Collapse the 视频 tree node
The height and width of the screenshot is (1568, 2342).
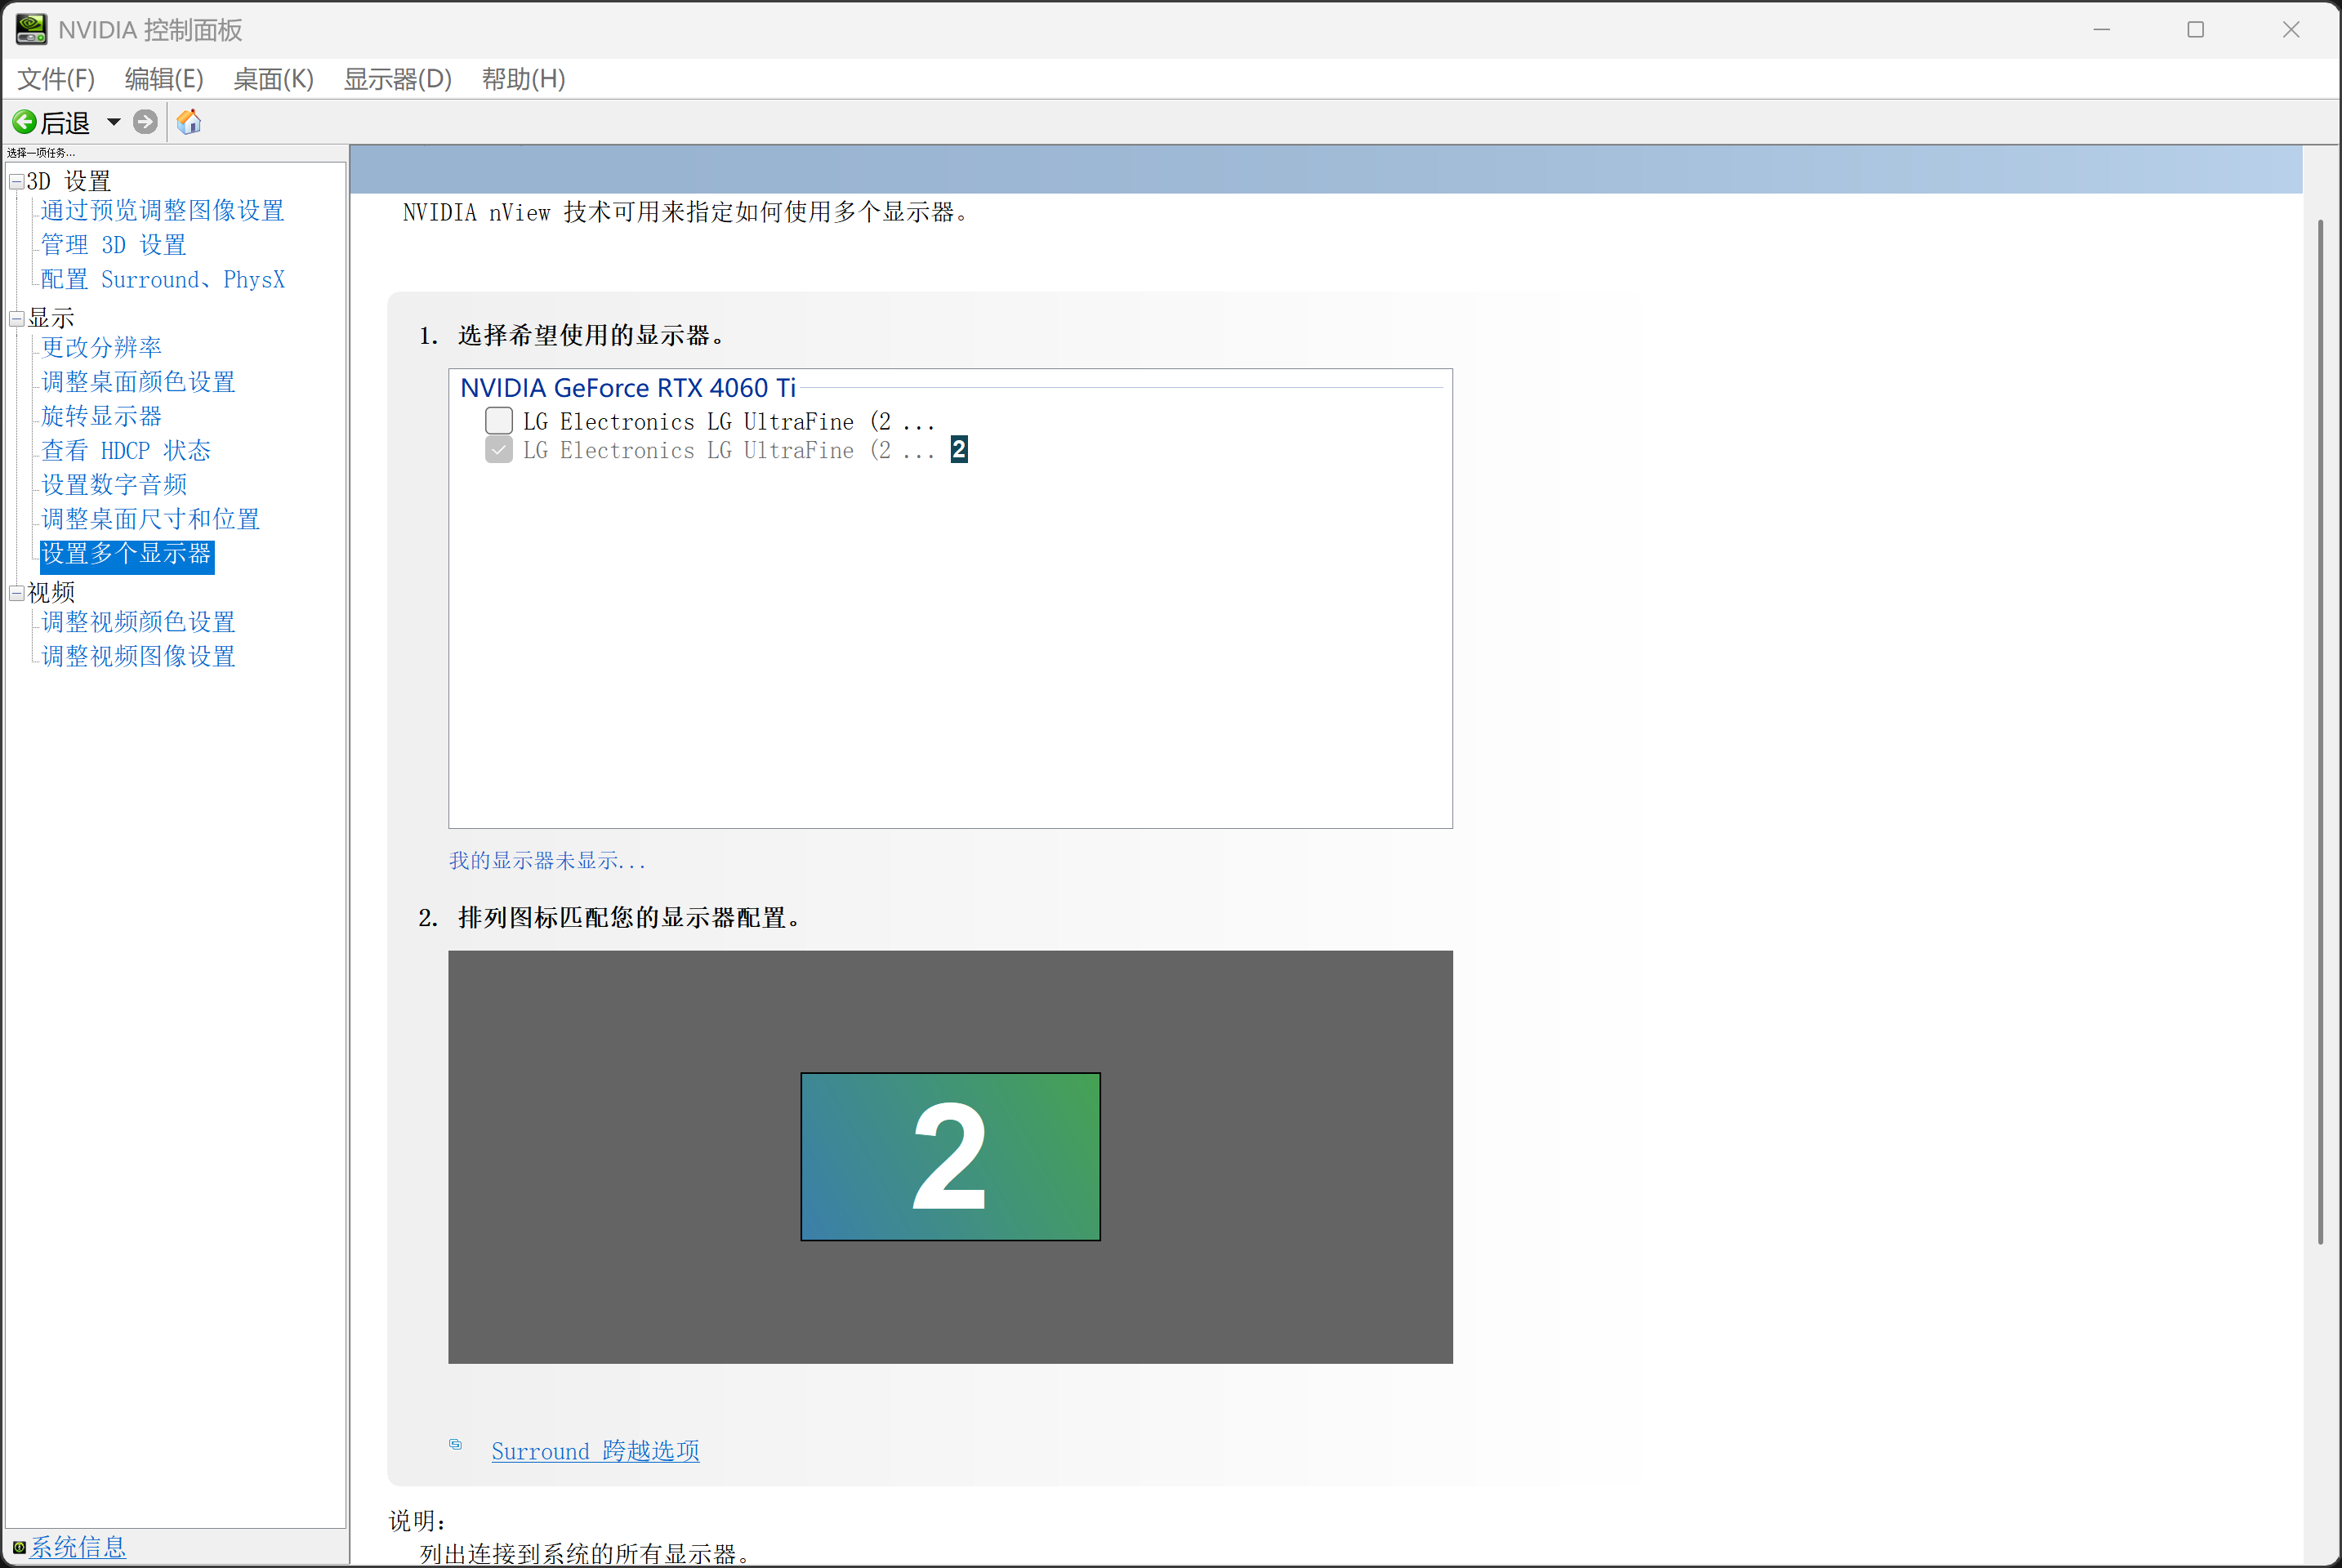click(17, 593)
